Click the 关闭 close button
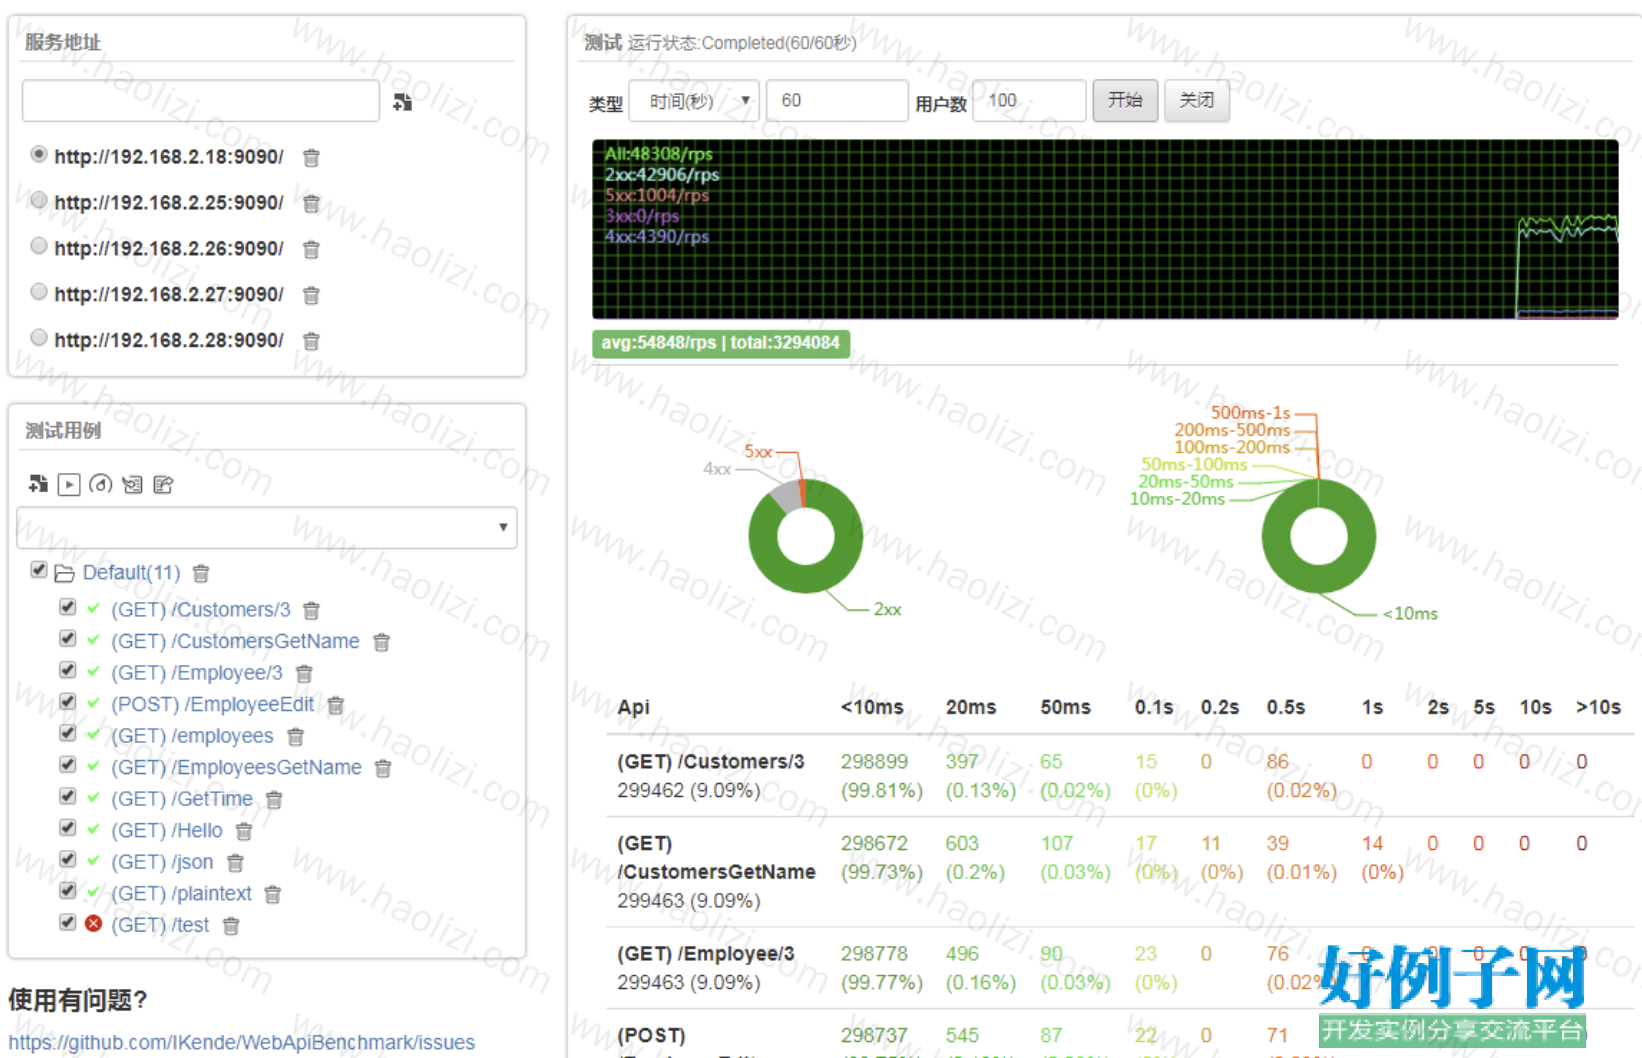This screenshot has width=1642, height=1058. click(1197, 101)
